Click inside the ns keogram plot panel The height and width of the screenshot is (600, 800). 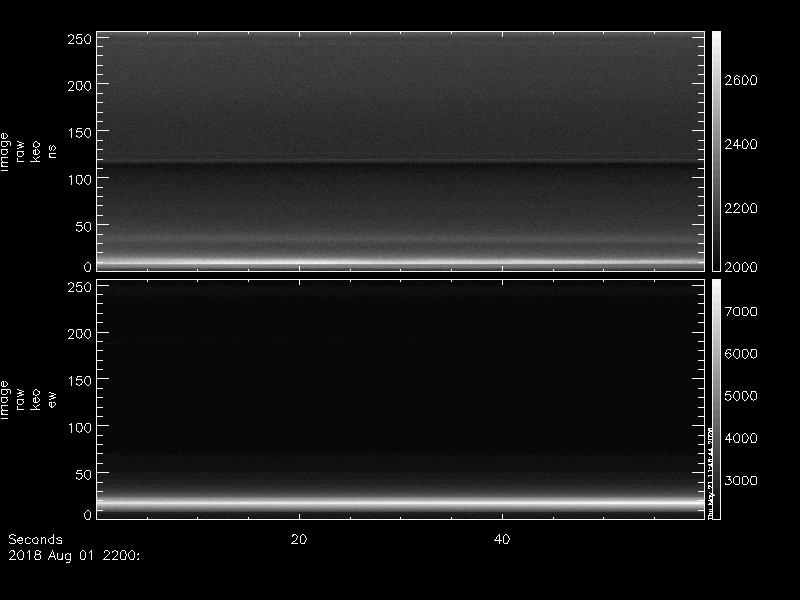pyautogui.click(x=401, y=151)
